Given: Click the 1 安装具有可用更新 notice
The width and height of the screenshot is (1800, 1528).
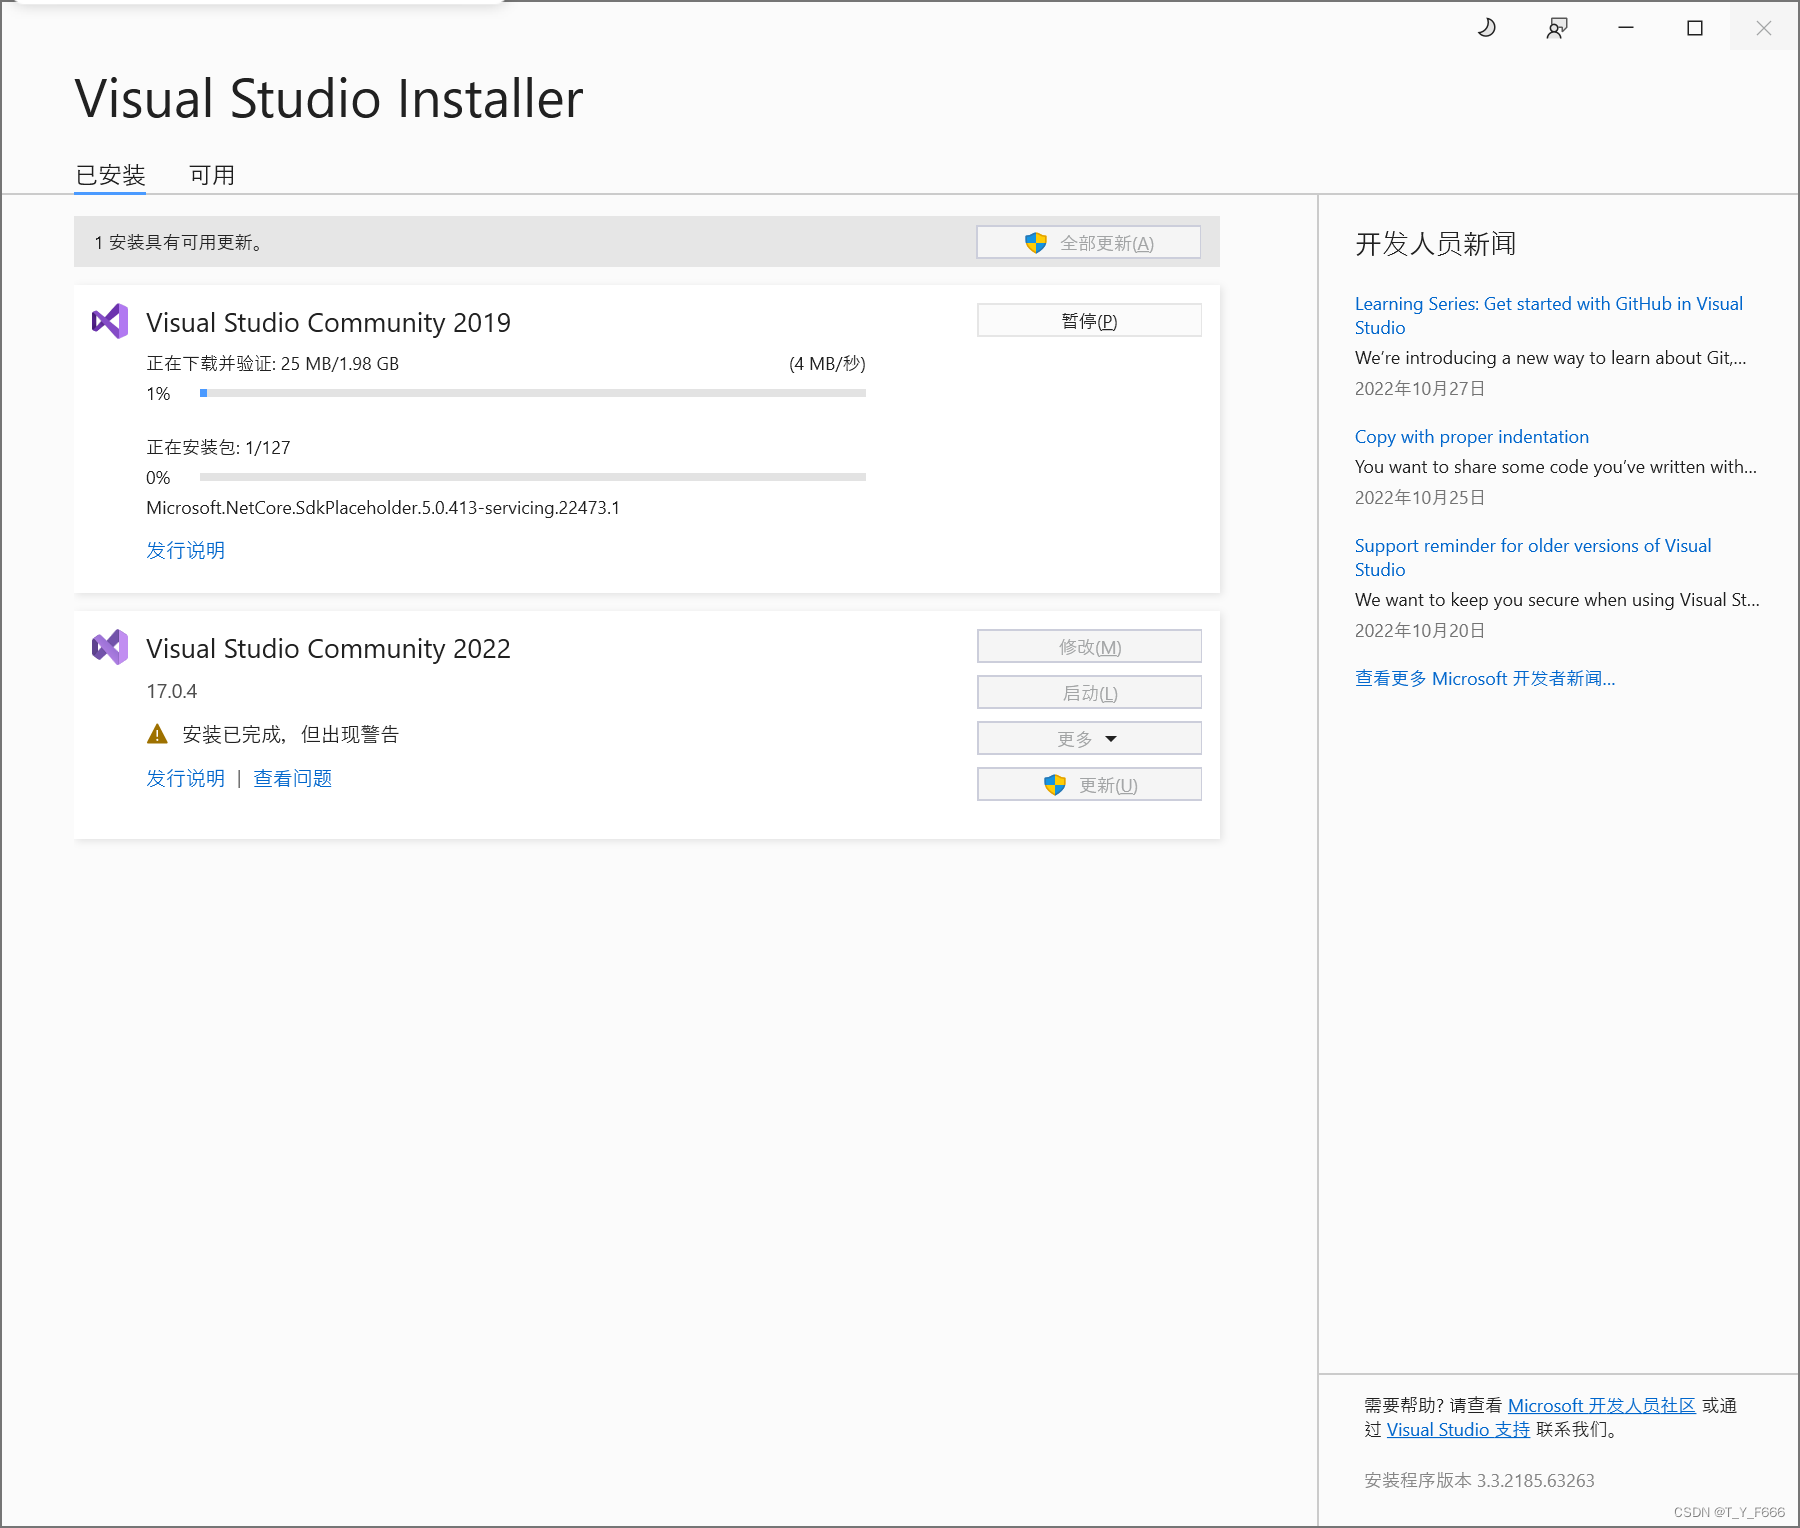Looking at the screenshot, I should tap(180, 243).
